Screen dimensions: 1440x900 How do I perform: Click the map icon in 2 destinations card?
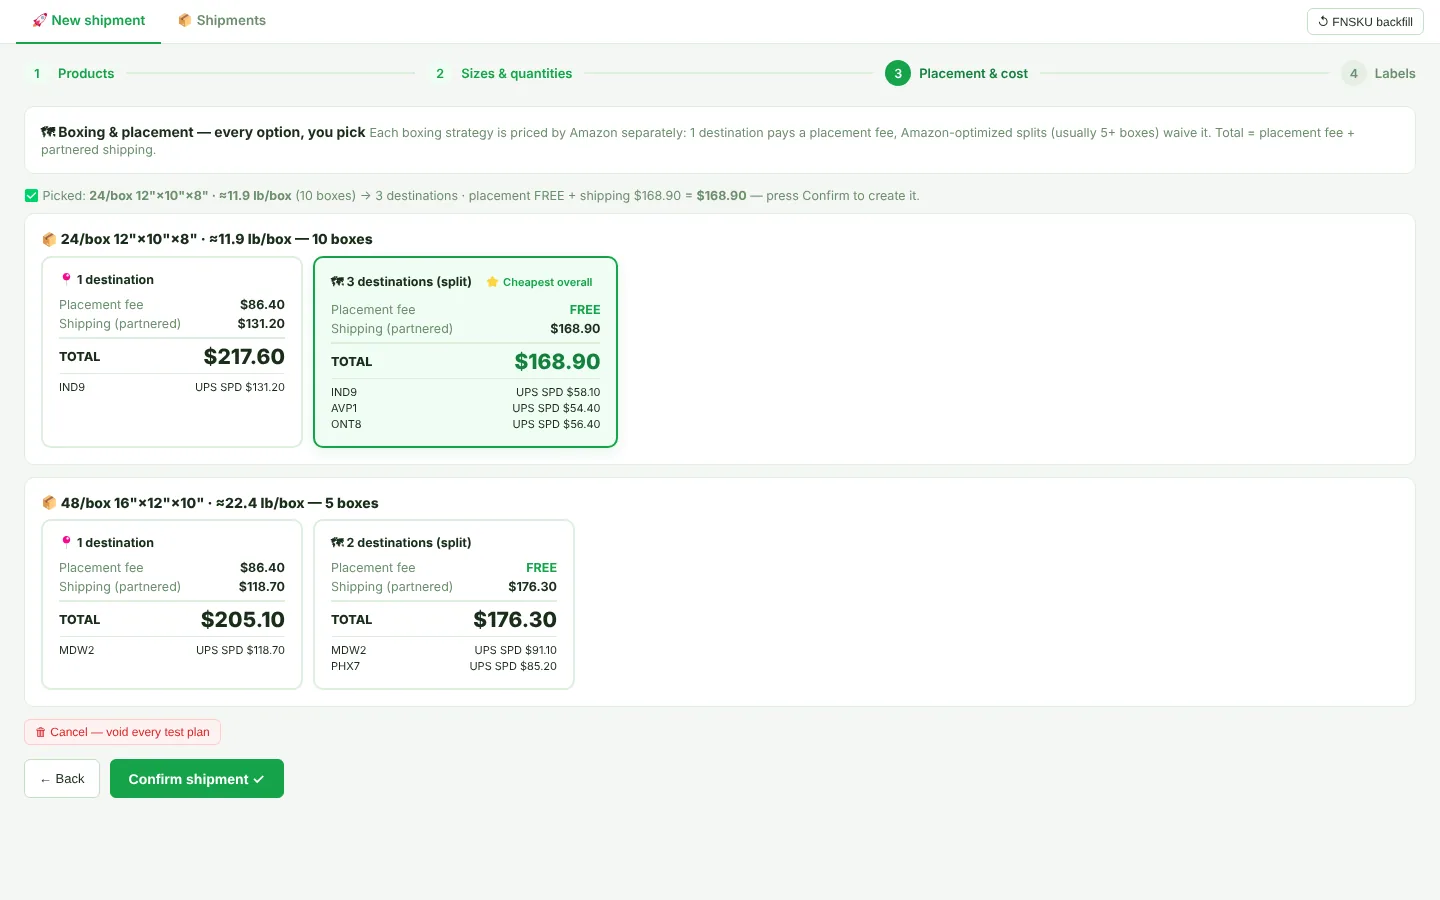[x=338, y=542]
